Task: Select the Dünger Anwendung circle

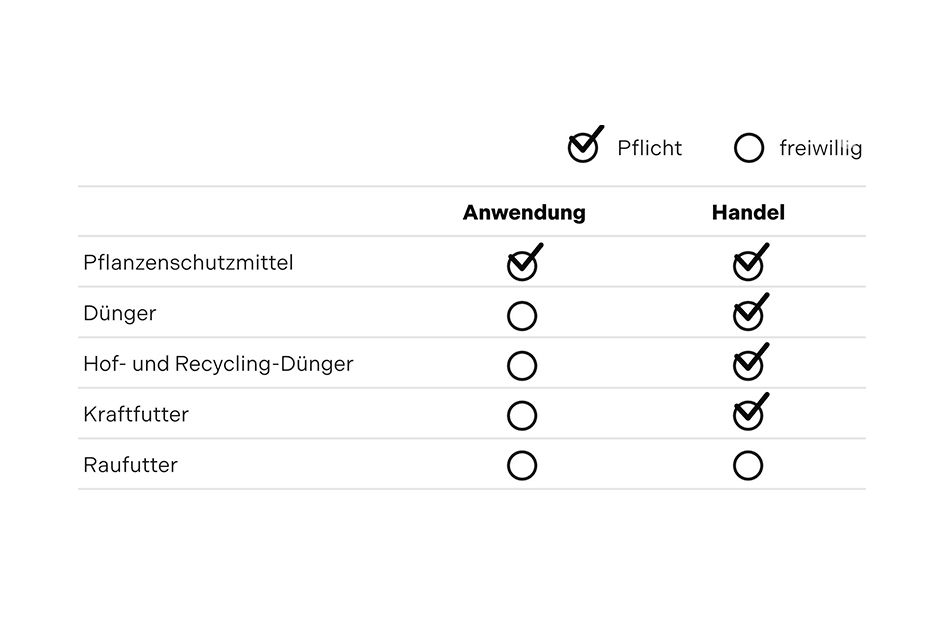Action: click(x=522, y=316)
